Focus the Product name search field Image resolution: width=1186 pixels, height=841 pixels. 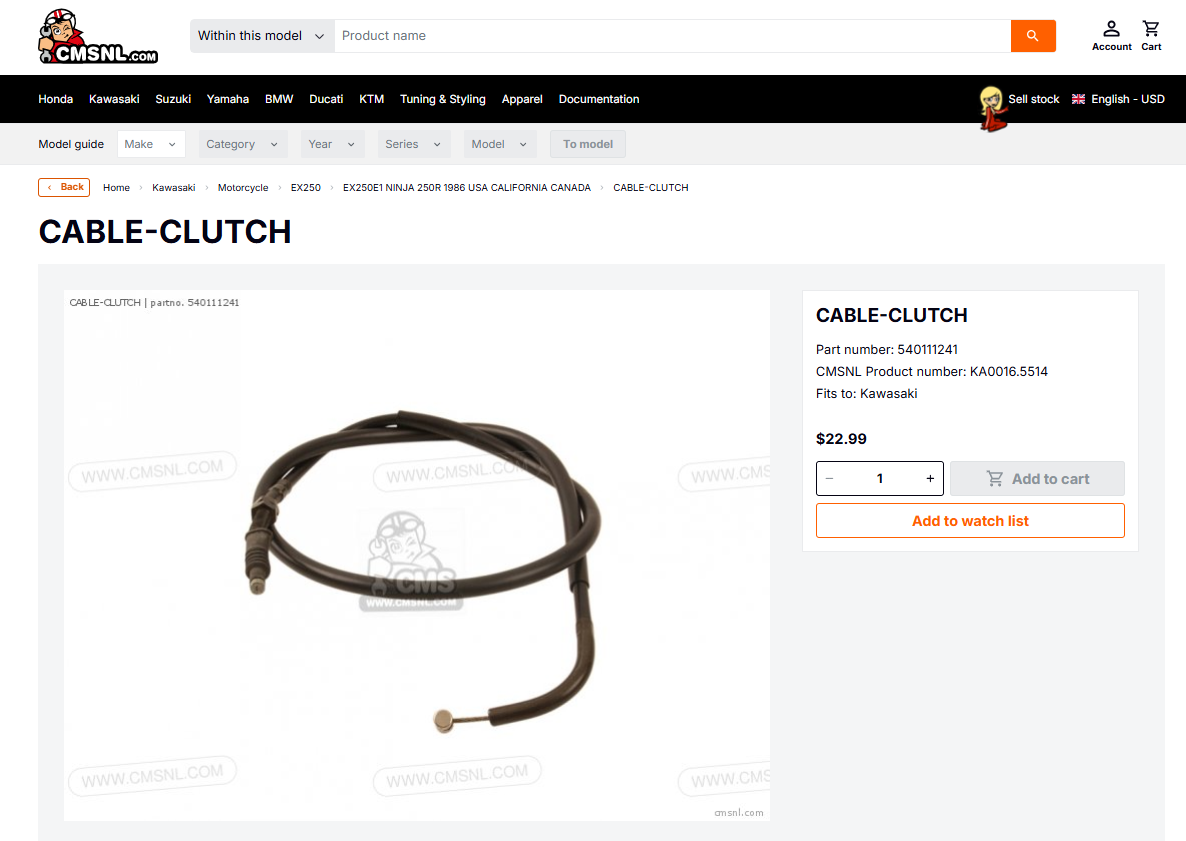tap(672, 36)
